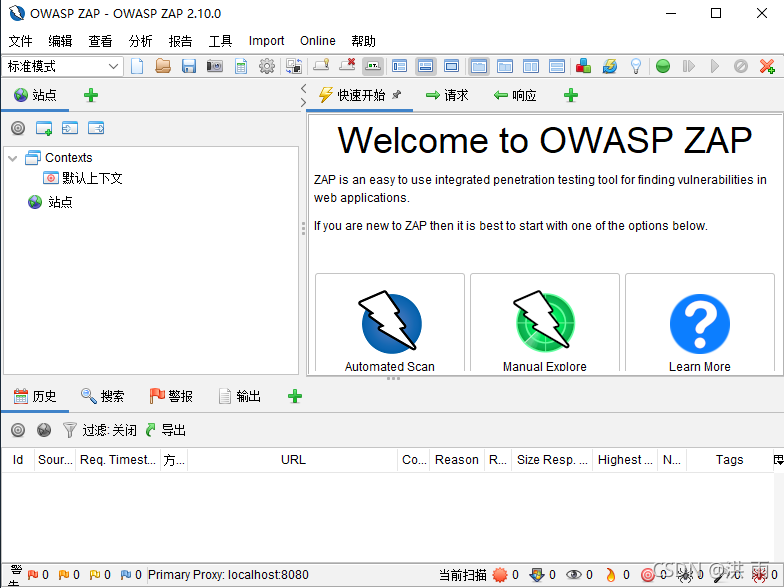Screen dimensions: 784x588
Task: Click the Learn More button
Action: click(700, 322)
